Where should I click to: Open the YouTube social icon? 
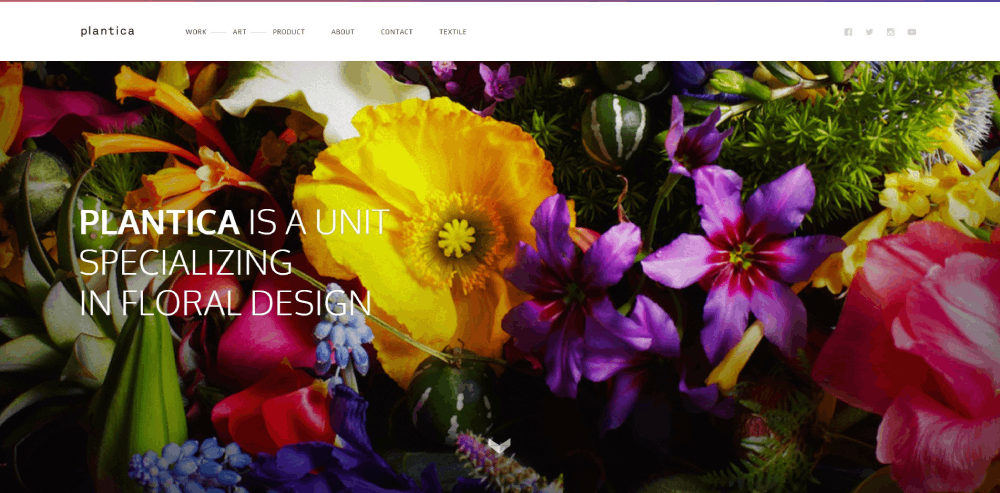[x=911, y=32]
